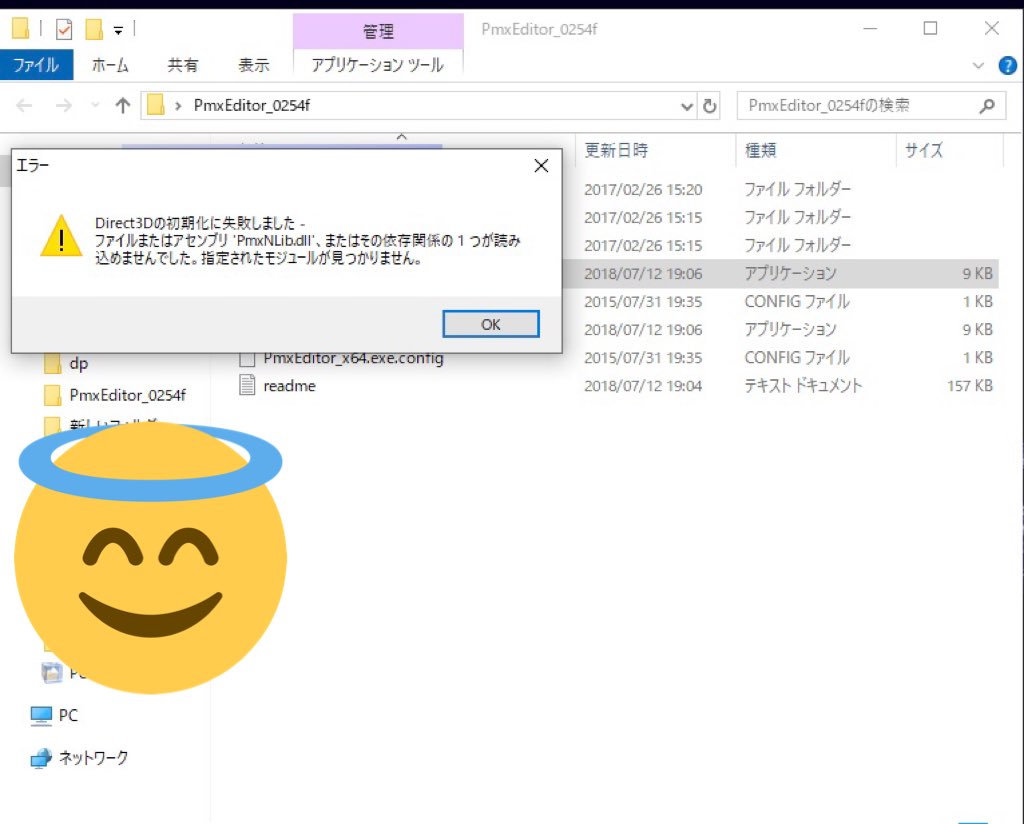Click the PmxEditor_0254f folder icon in tree
Image resolution: width=1024 pixels, height=824 pixels.
(52, 395)
